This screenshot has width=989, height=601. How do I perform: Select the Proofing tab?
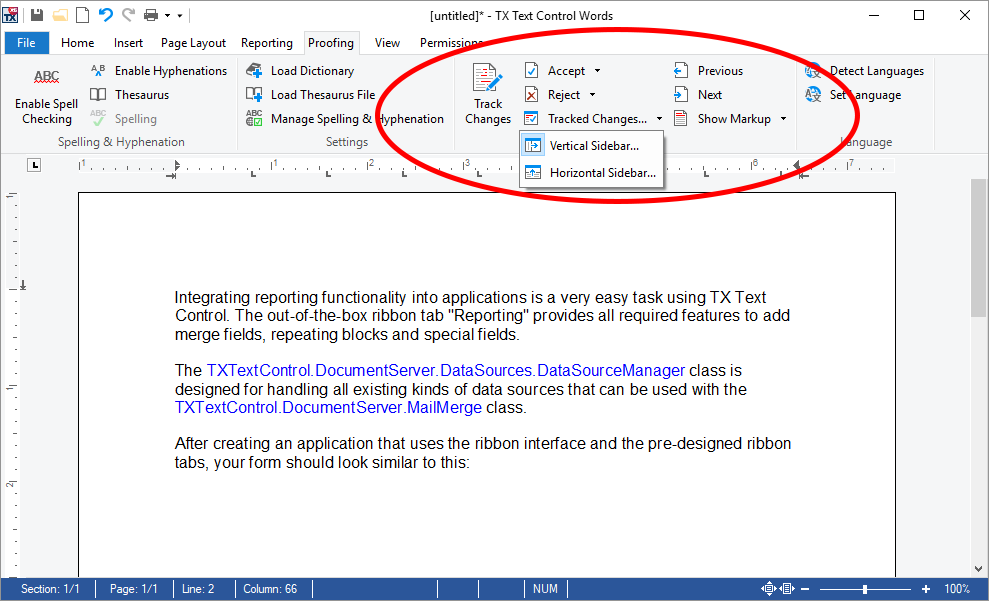(x=331, y=42)
